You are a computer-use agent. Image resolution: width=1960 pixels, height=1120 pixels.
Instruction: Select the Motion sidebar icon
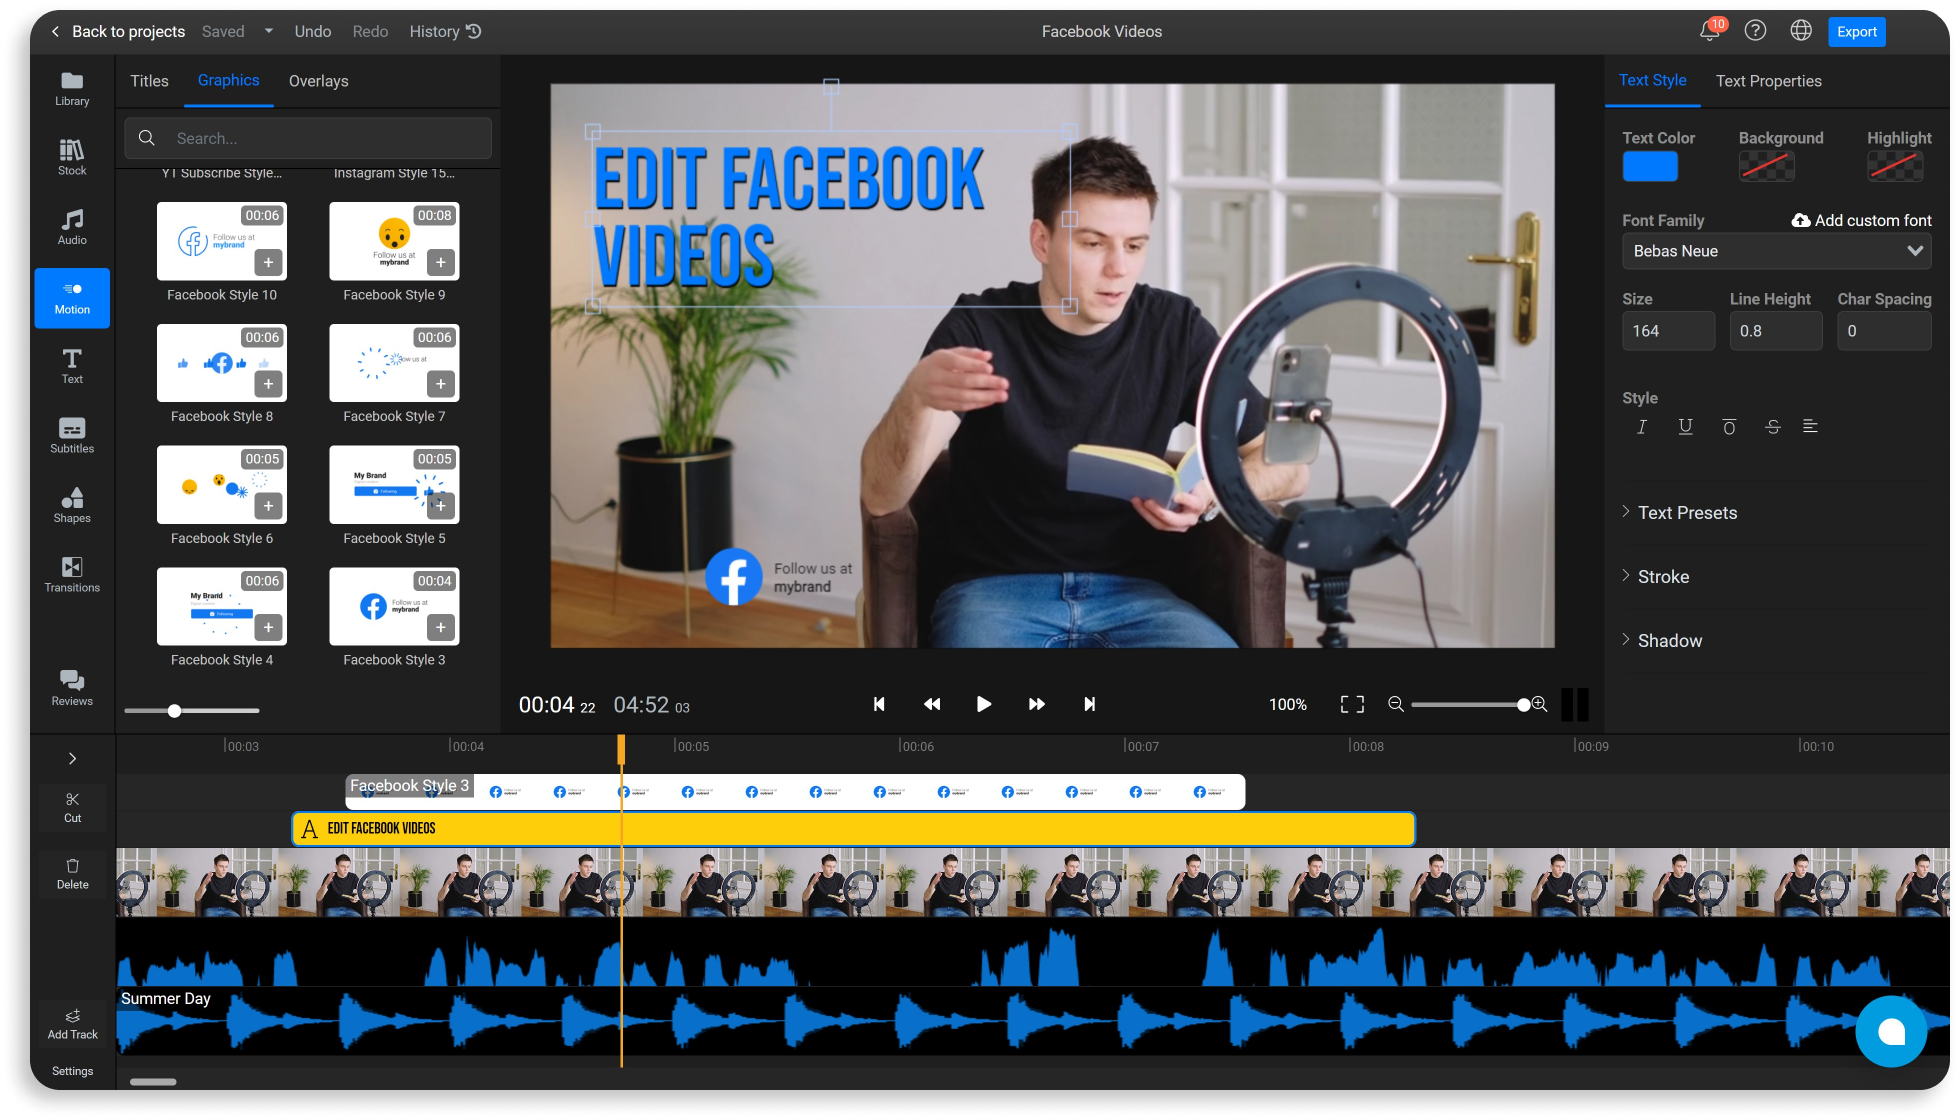72,298
